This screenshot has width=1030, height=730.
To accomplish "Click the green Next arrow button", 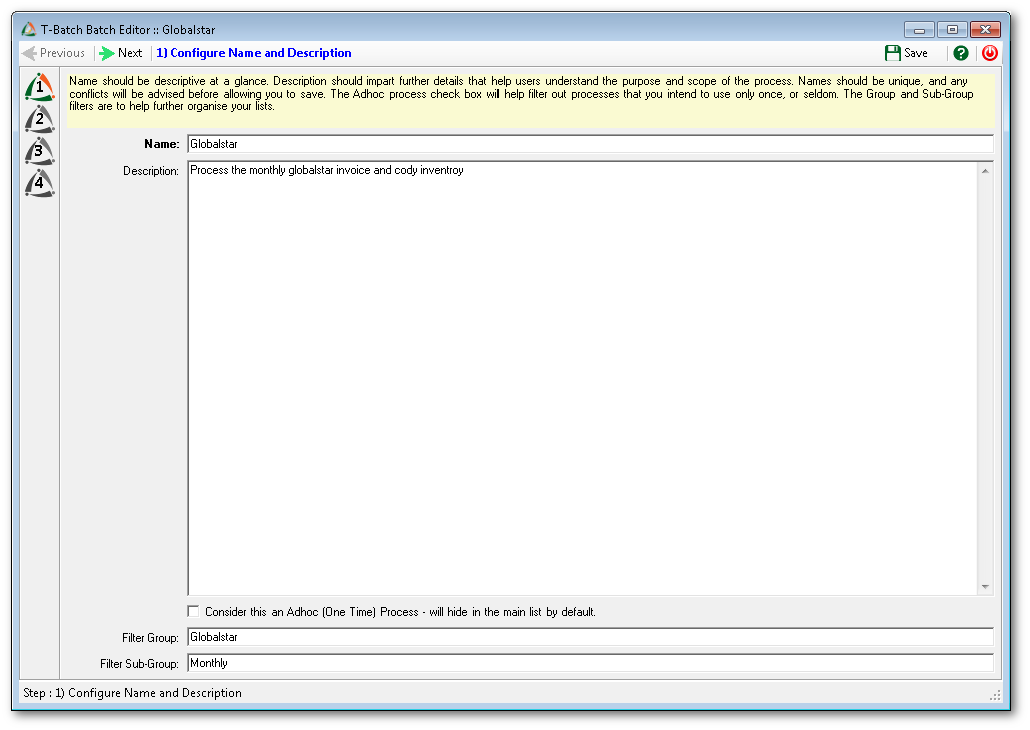I will [121, 53].
